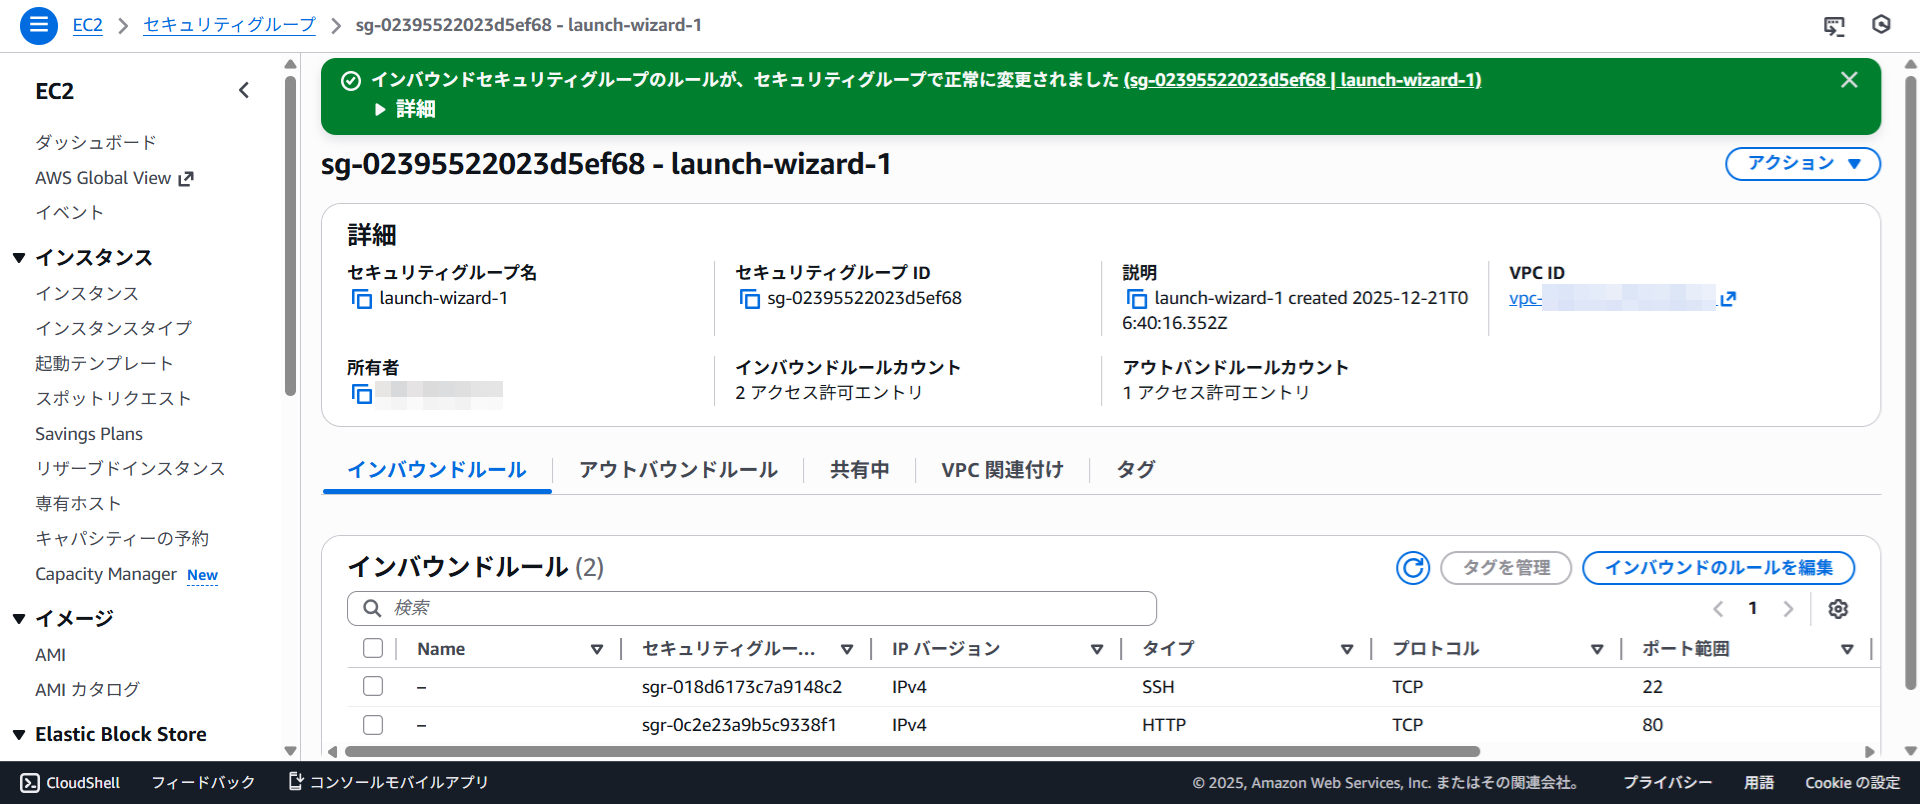Open the AWS services hamburger menu
This screenshot has height=804, width=1920.
tap(38, 25)
